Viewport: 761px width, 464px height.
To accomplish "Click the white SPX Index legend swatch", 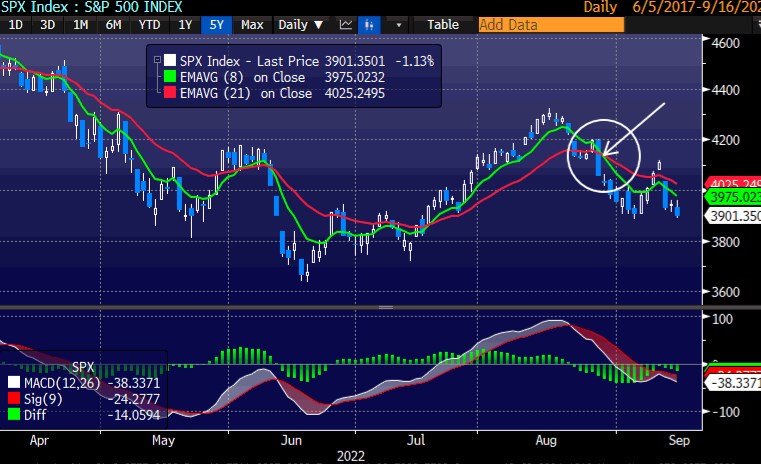I will coord(170,61).
